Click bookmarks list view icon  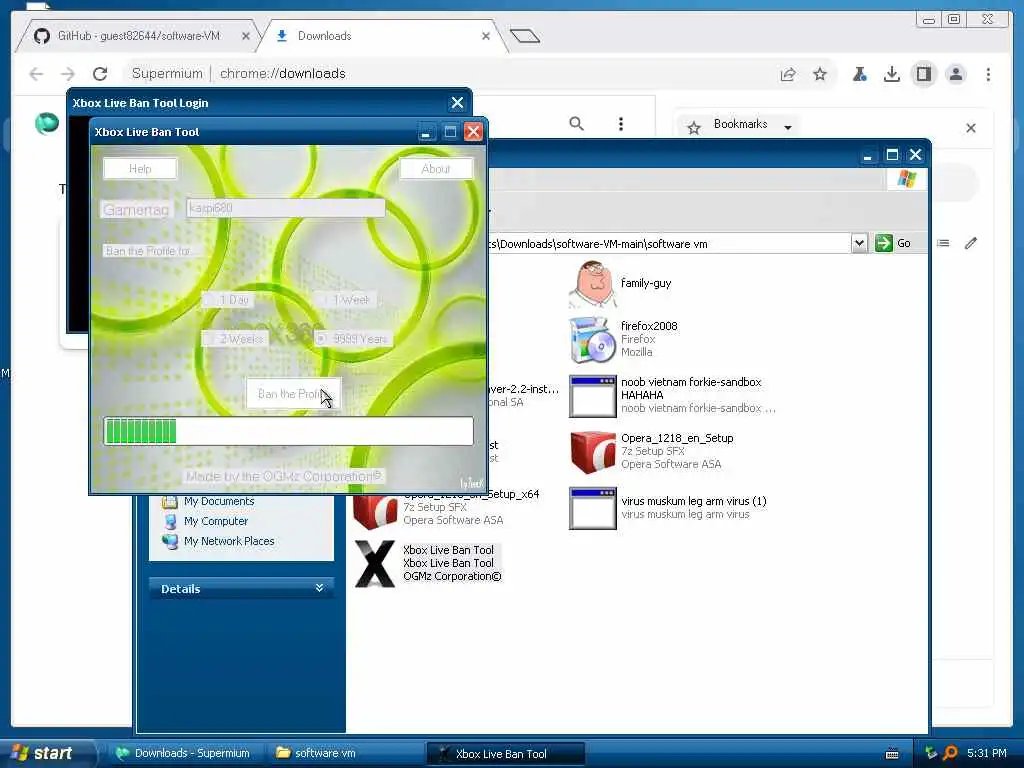point(943,243)
